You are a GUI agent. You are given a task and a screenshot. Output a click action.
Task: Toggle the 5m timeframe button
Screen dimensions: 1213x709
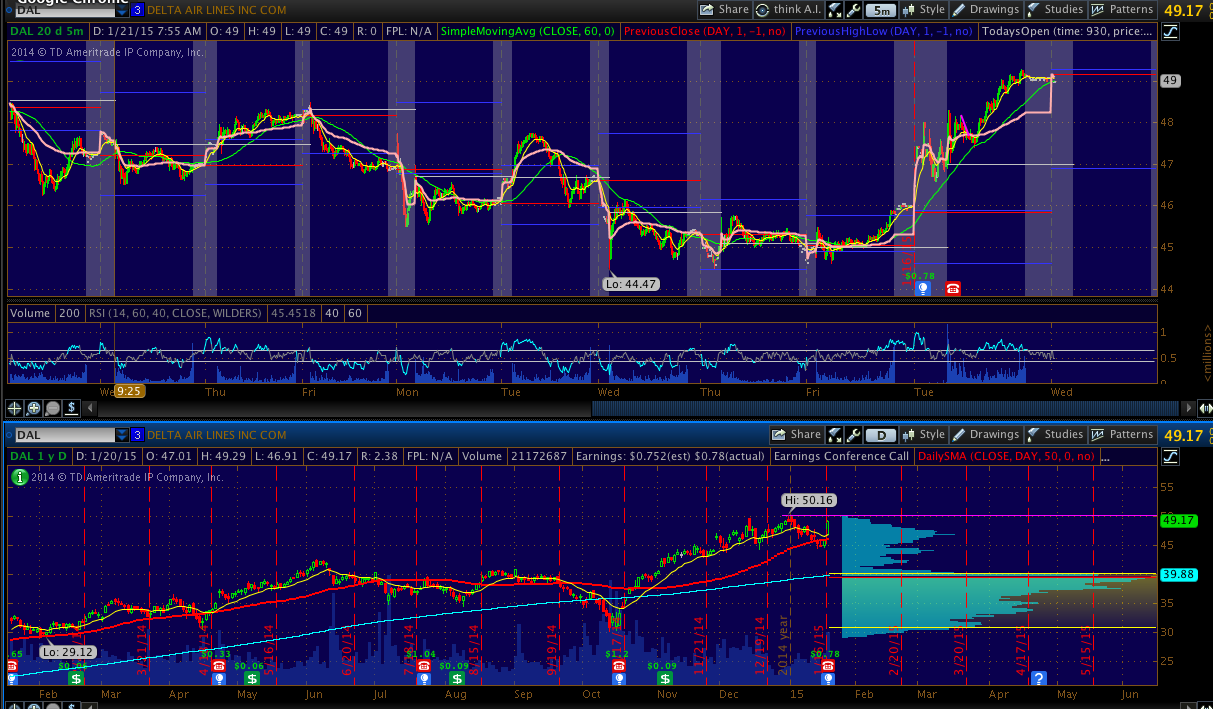pyautogui.click(x=880, y=10)
